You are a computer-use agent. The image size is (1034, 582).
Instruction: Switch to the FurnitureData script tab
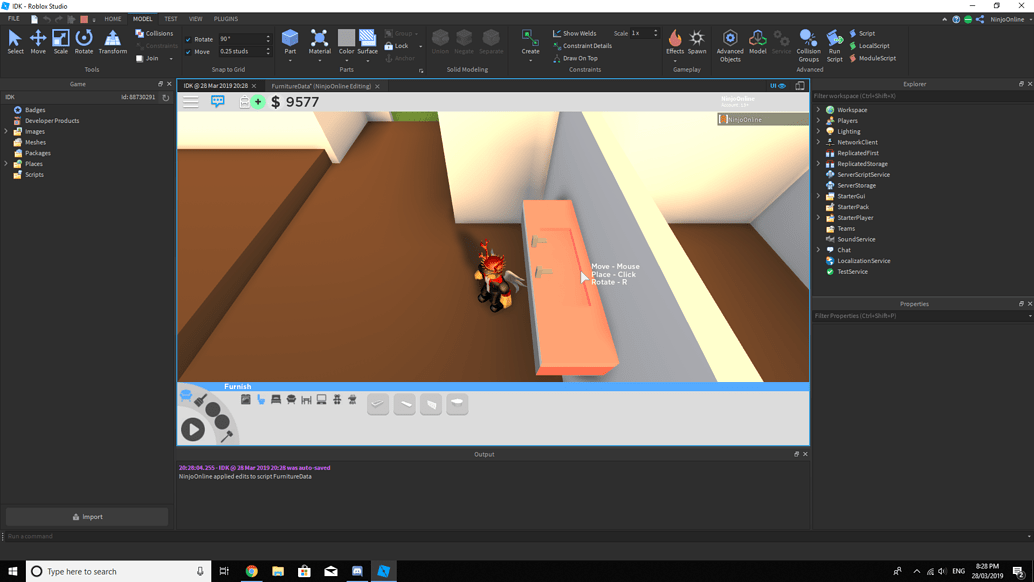tap(321, 86)
